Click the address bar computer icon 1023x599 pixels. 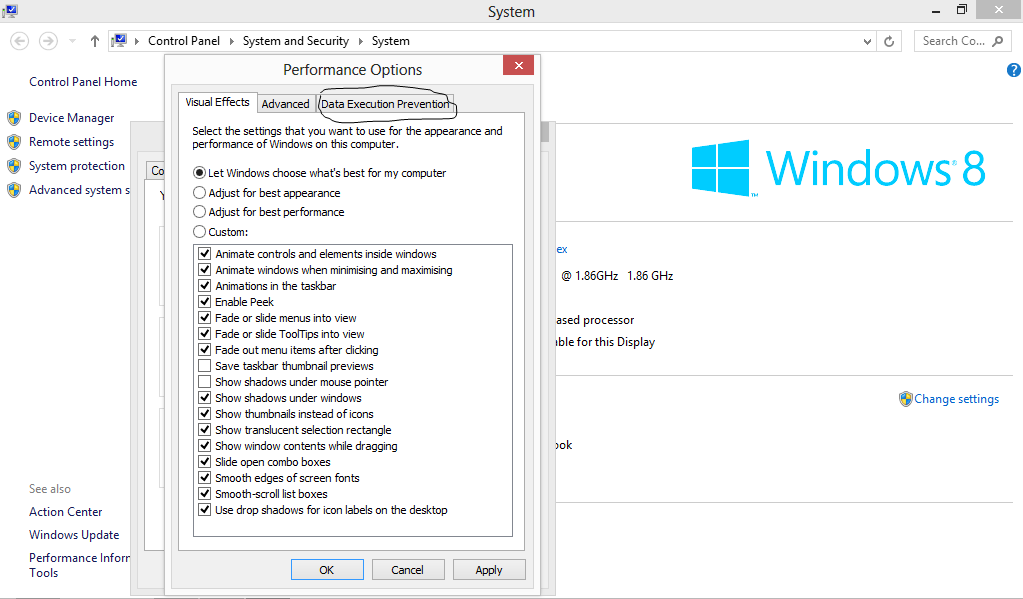click(x=119, y=40)
